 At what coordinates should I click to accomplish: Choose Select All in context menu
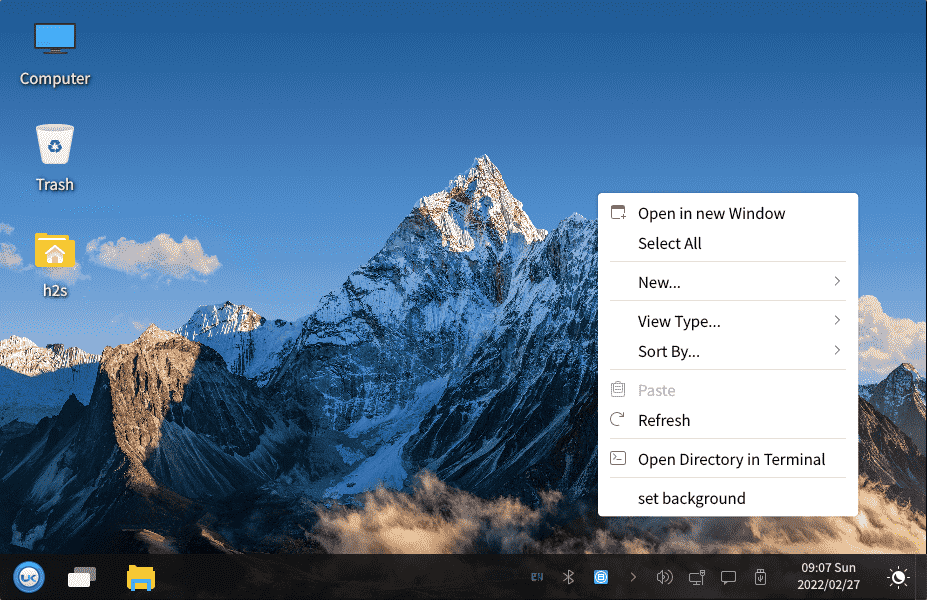728,244
